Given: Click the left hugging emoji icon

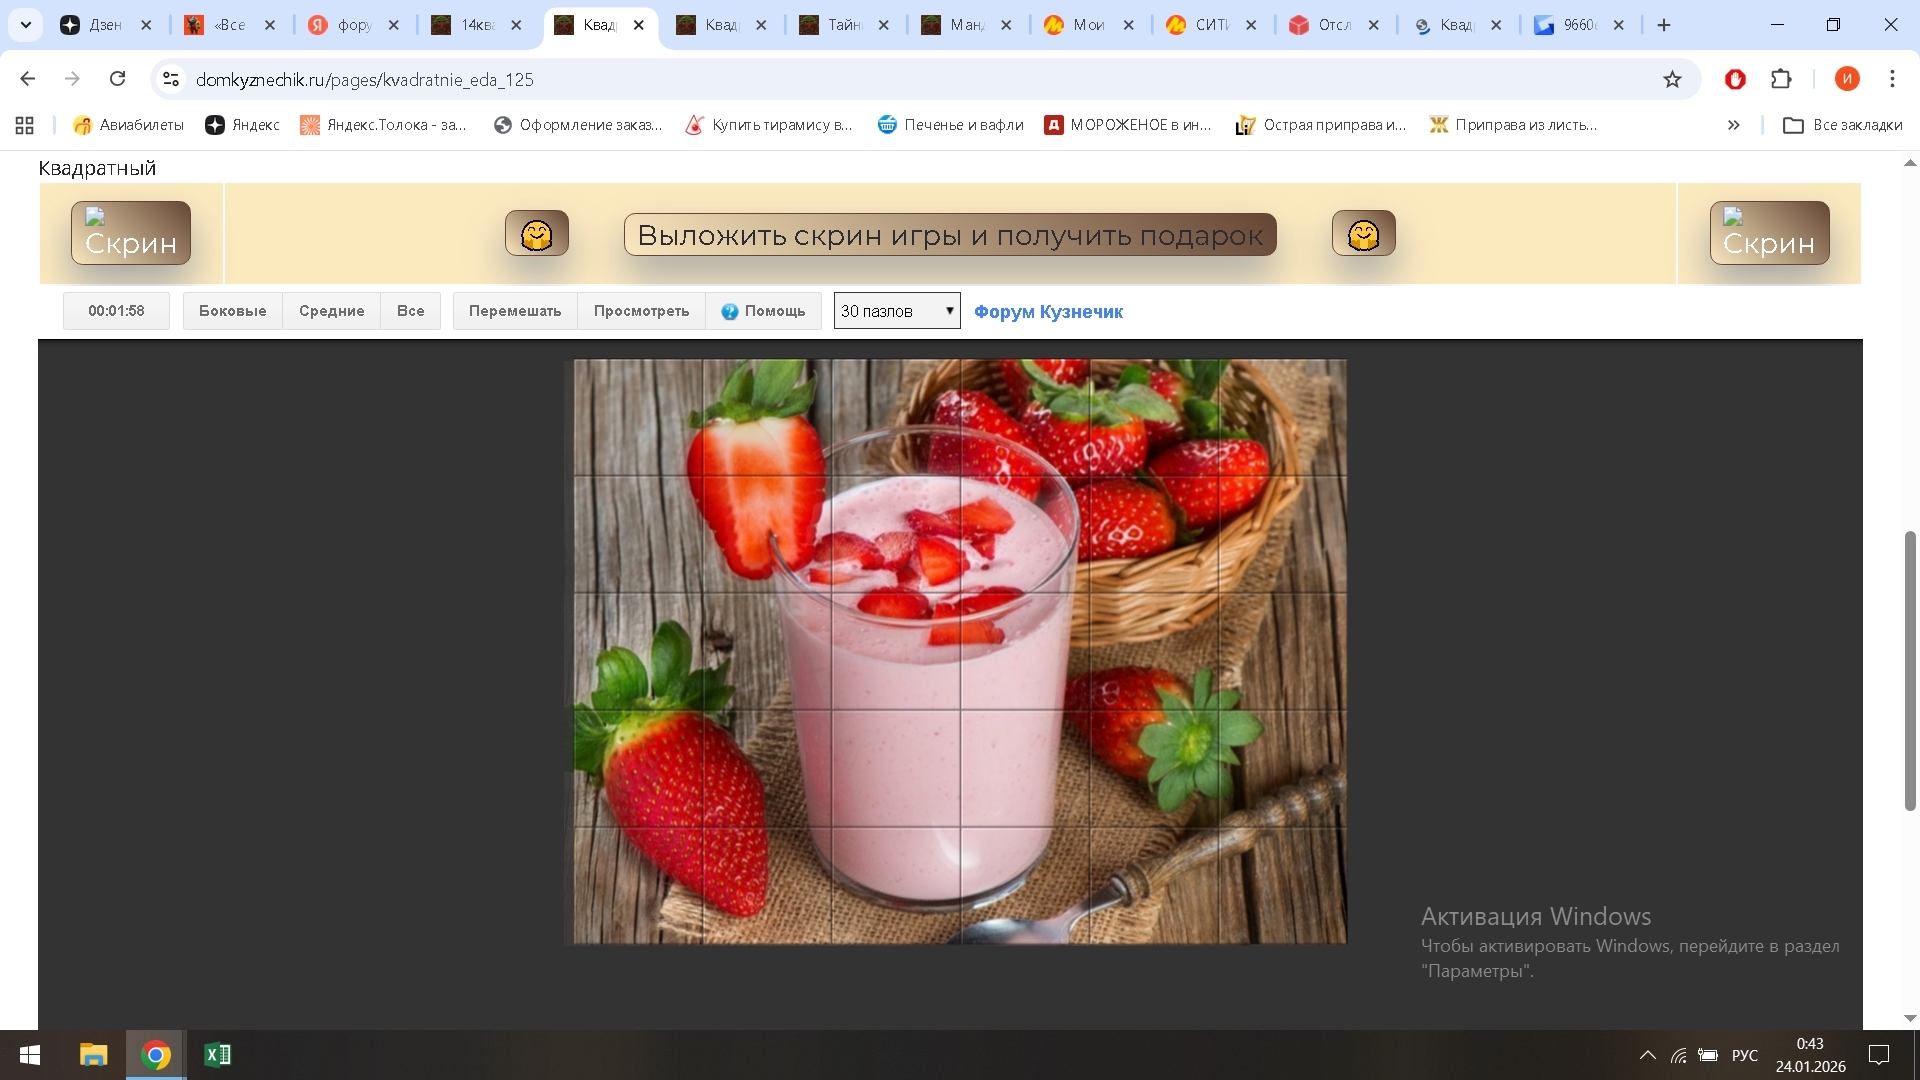Looking at the screenshot, I should 537,234.
